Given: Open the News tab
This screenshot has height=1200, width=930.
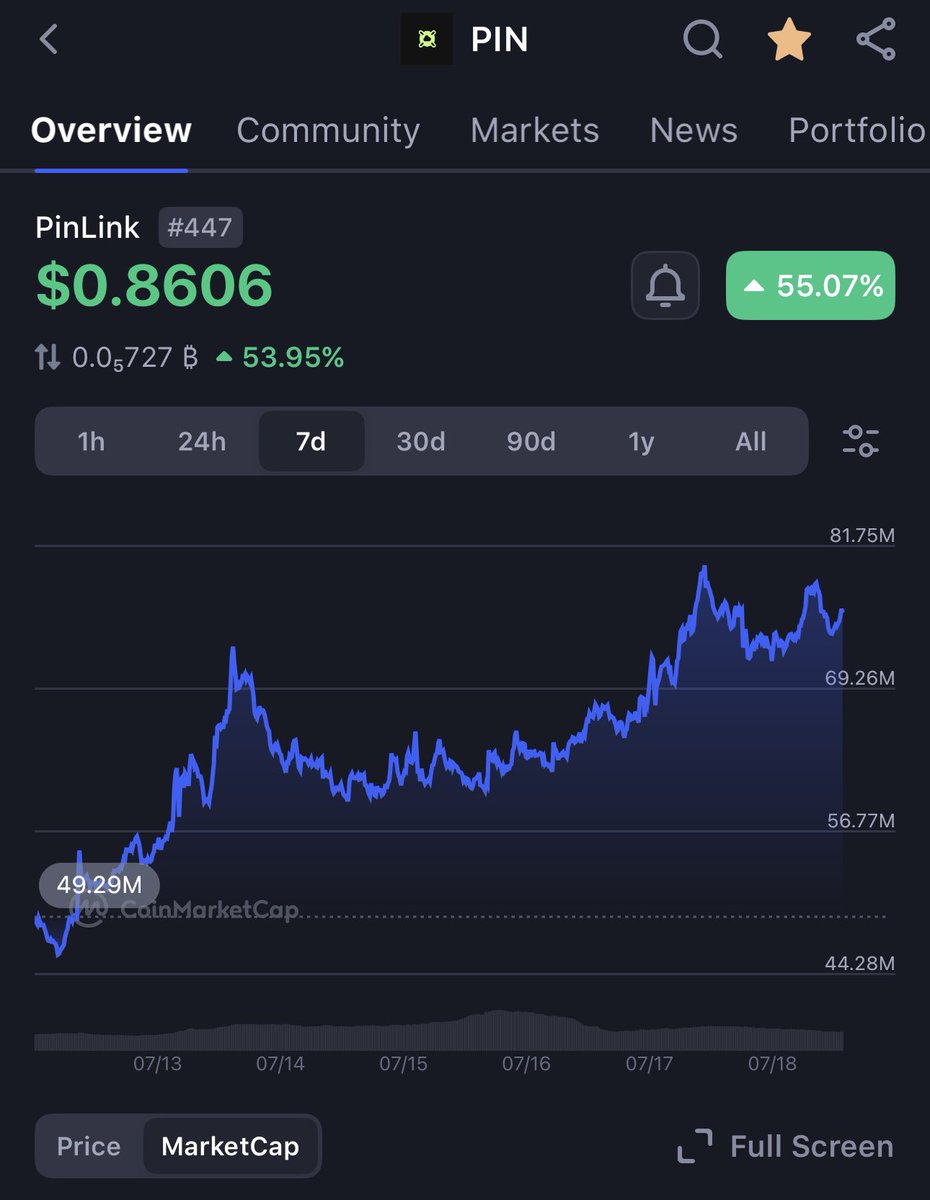Looking at the screenshot, I should pos(694,130).
